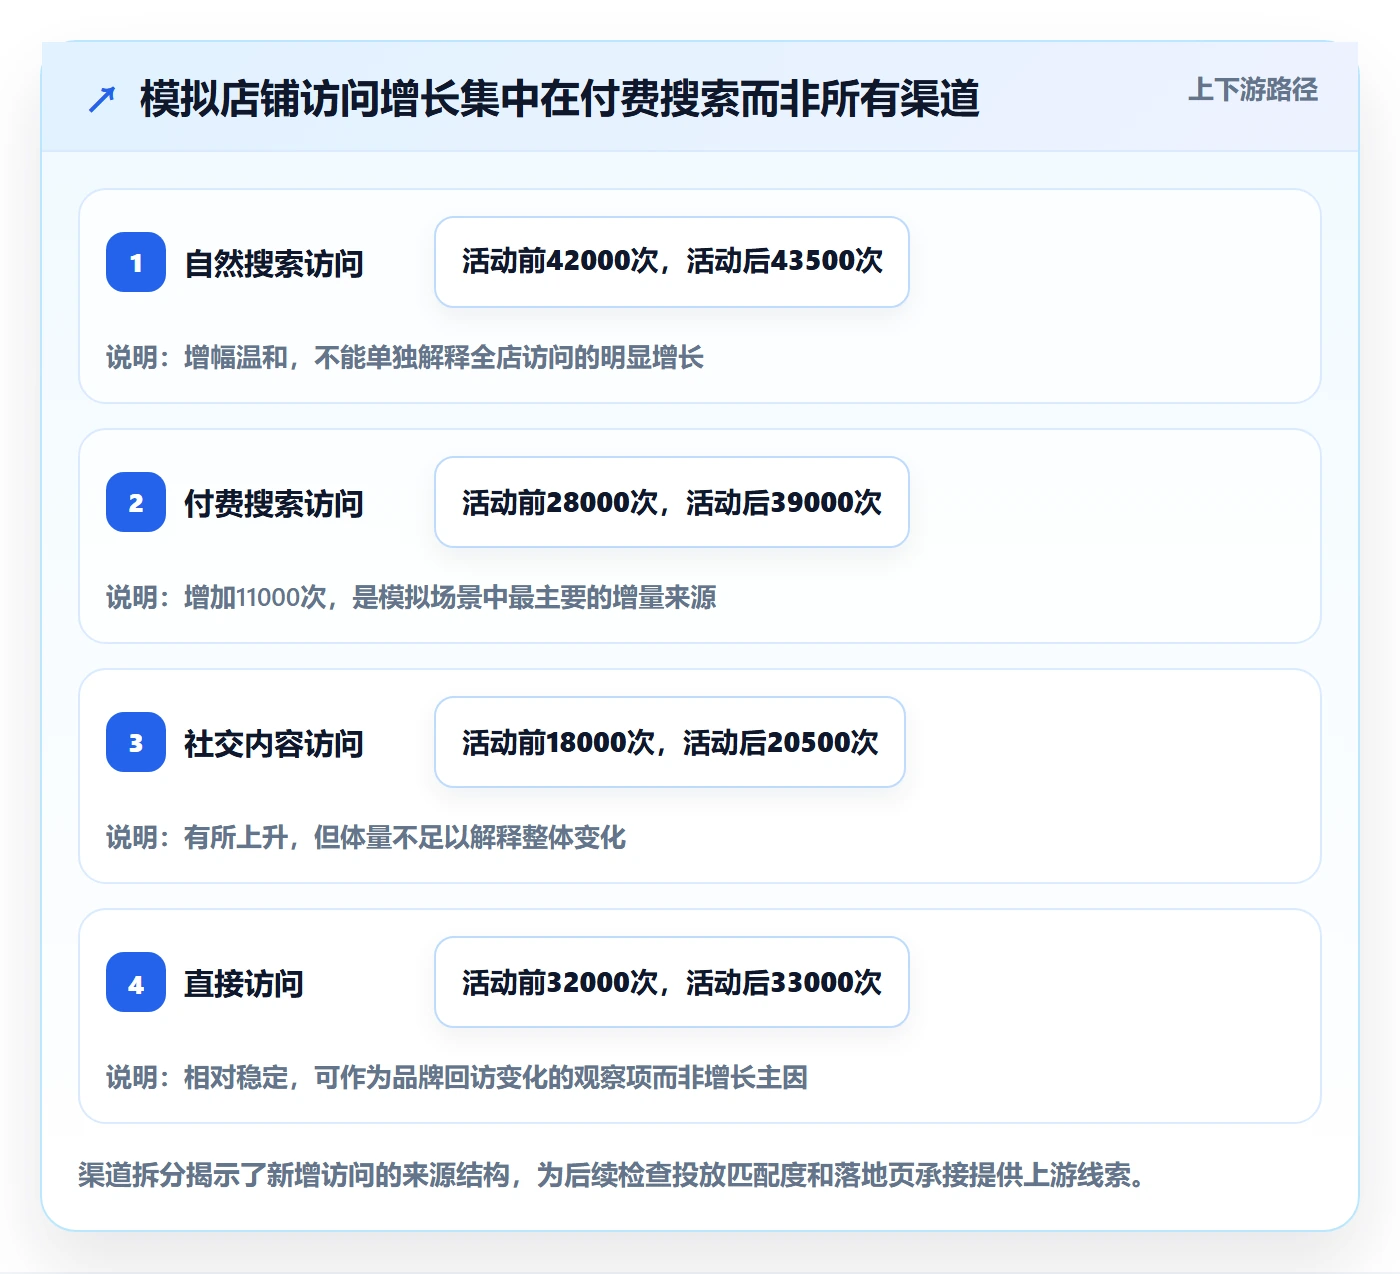Click the note 增幅温和，不能单独解释全店访问的明显增长
The height and width of the screenshot is (1274, 1400).
click(444, 358)
